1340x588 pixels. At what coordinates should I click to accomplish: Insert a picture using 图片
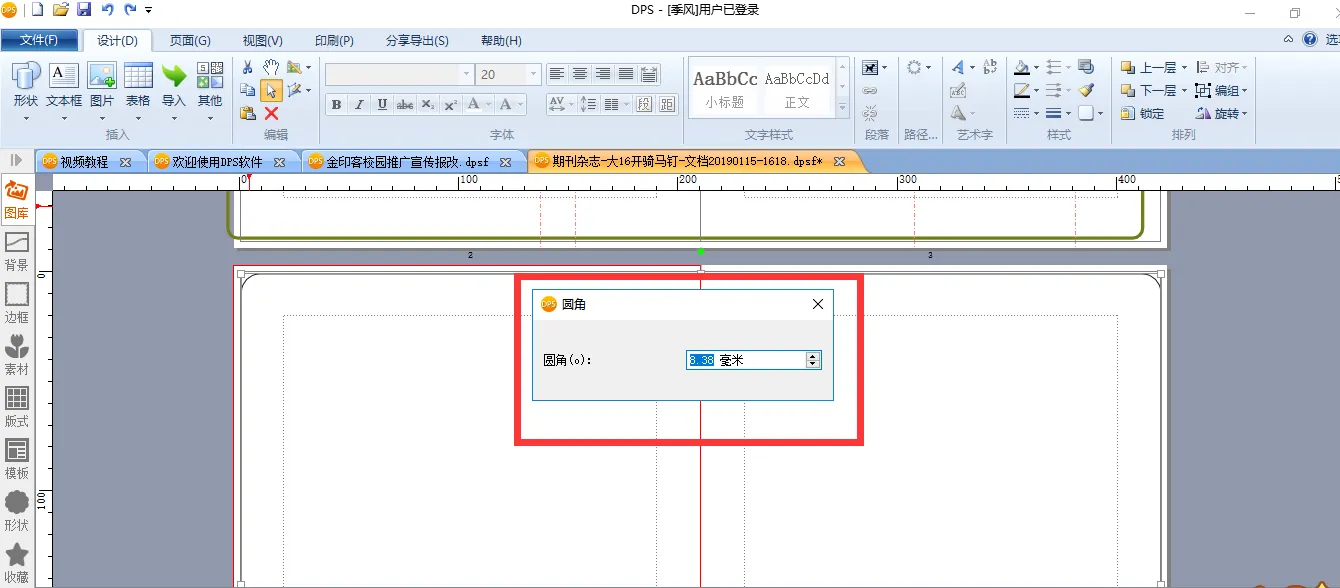coord(102,85)
